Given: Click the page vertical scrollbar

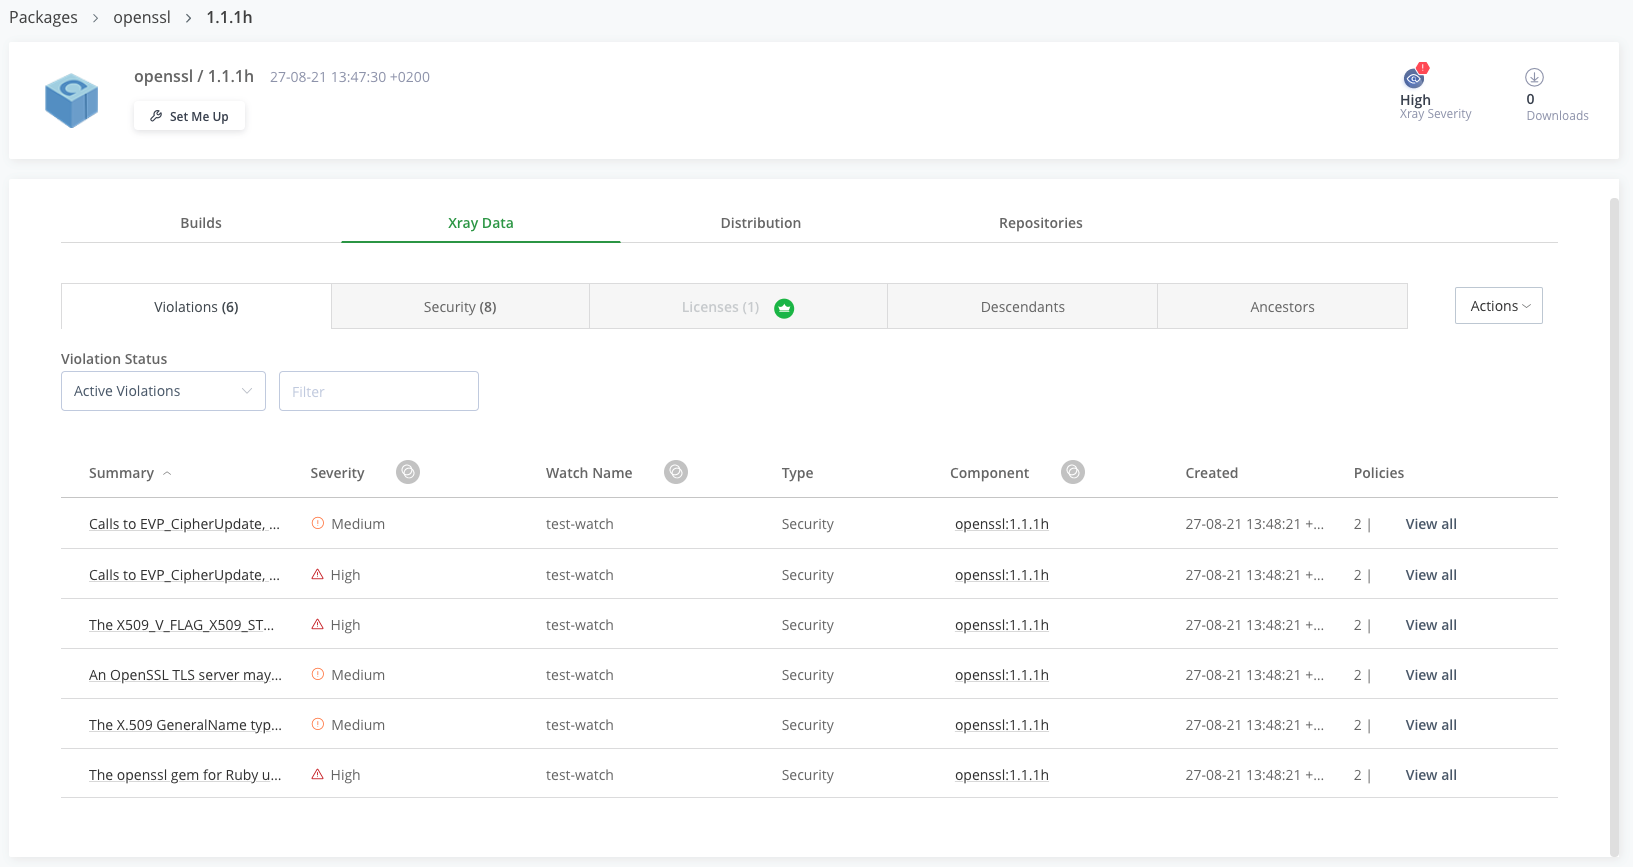Looking at the screenshot, I should point(1613,525).
